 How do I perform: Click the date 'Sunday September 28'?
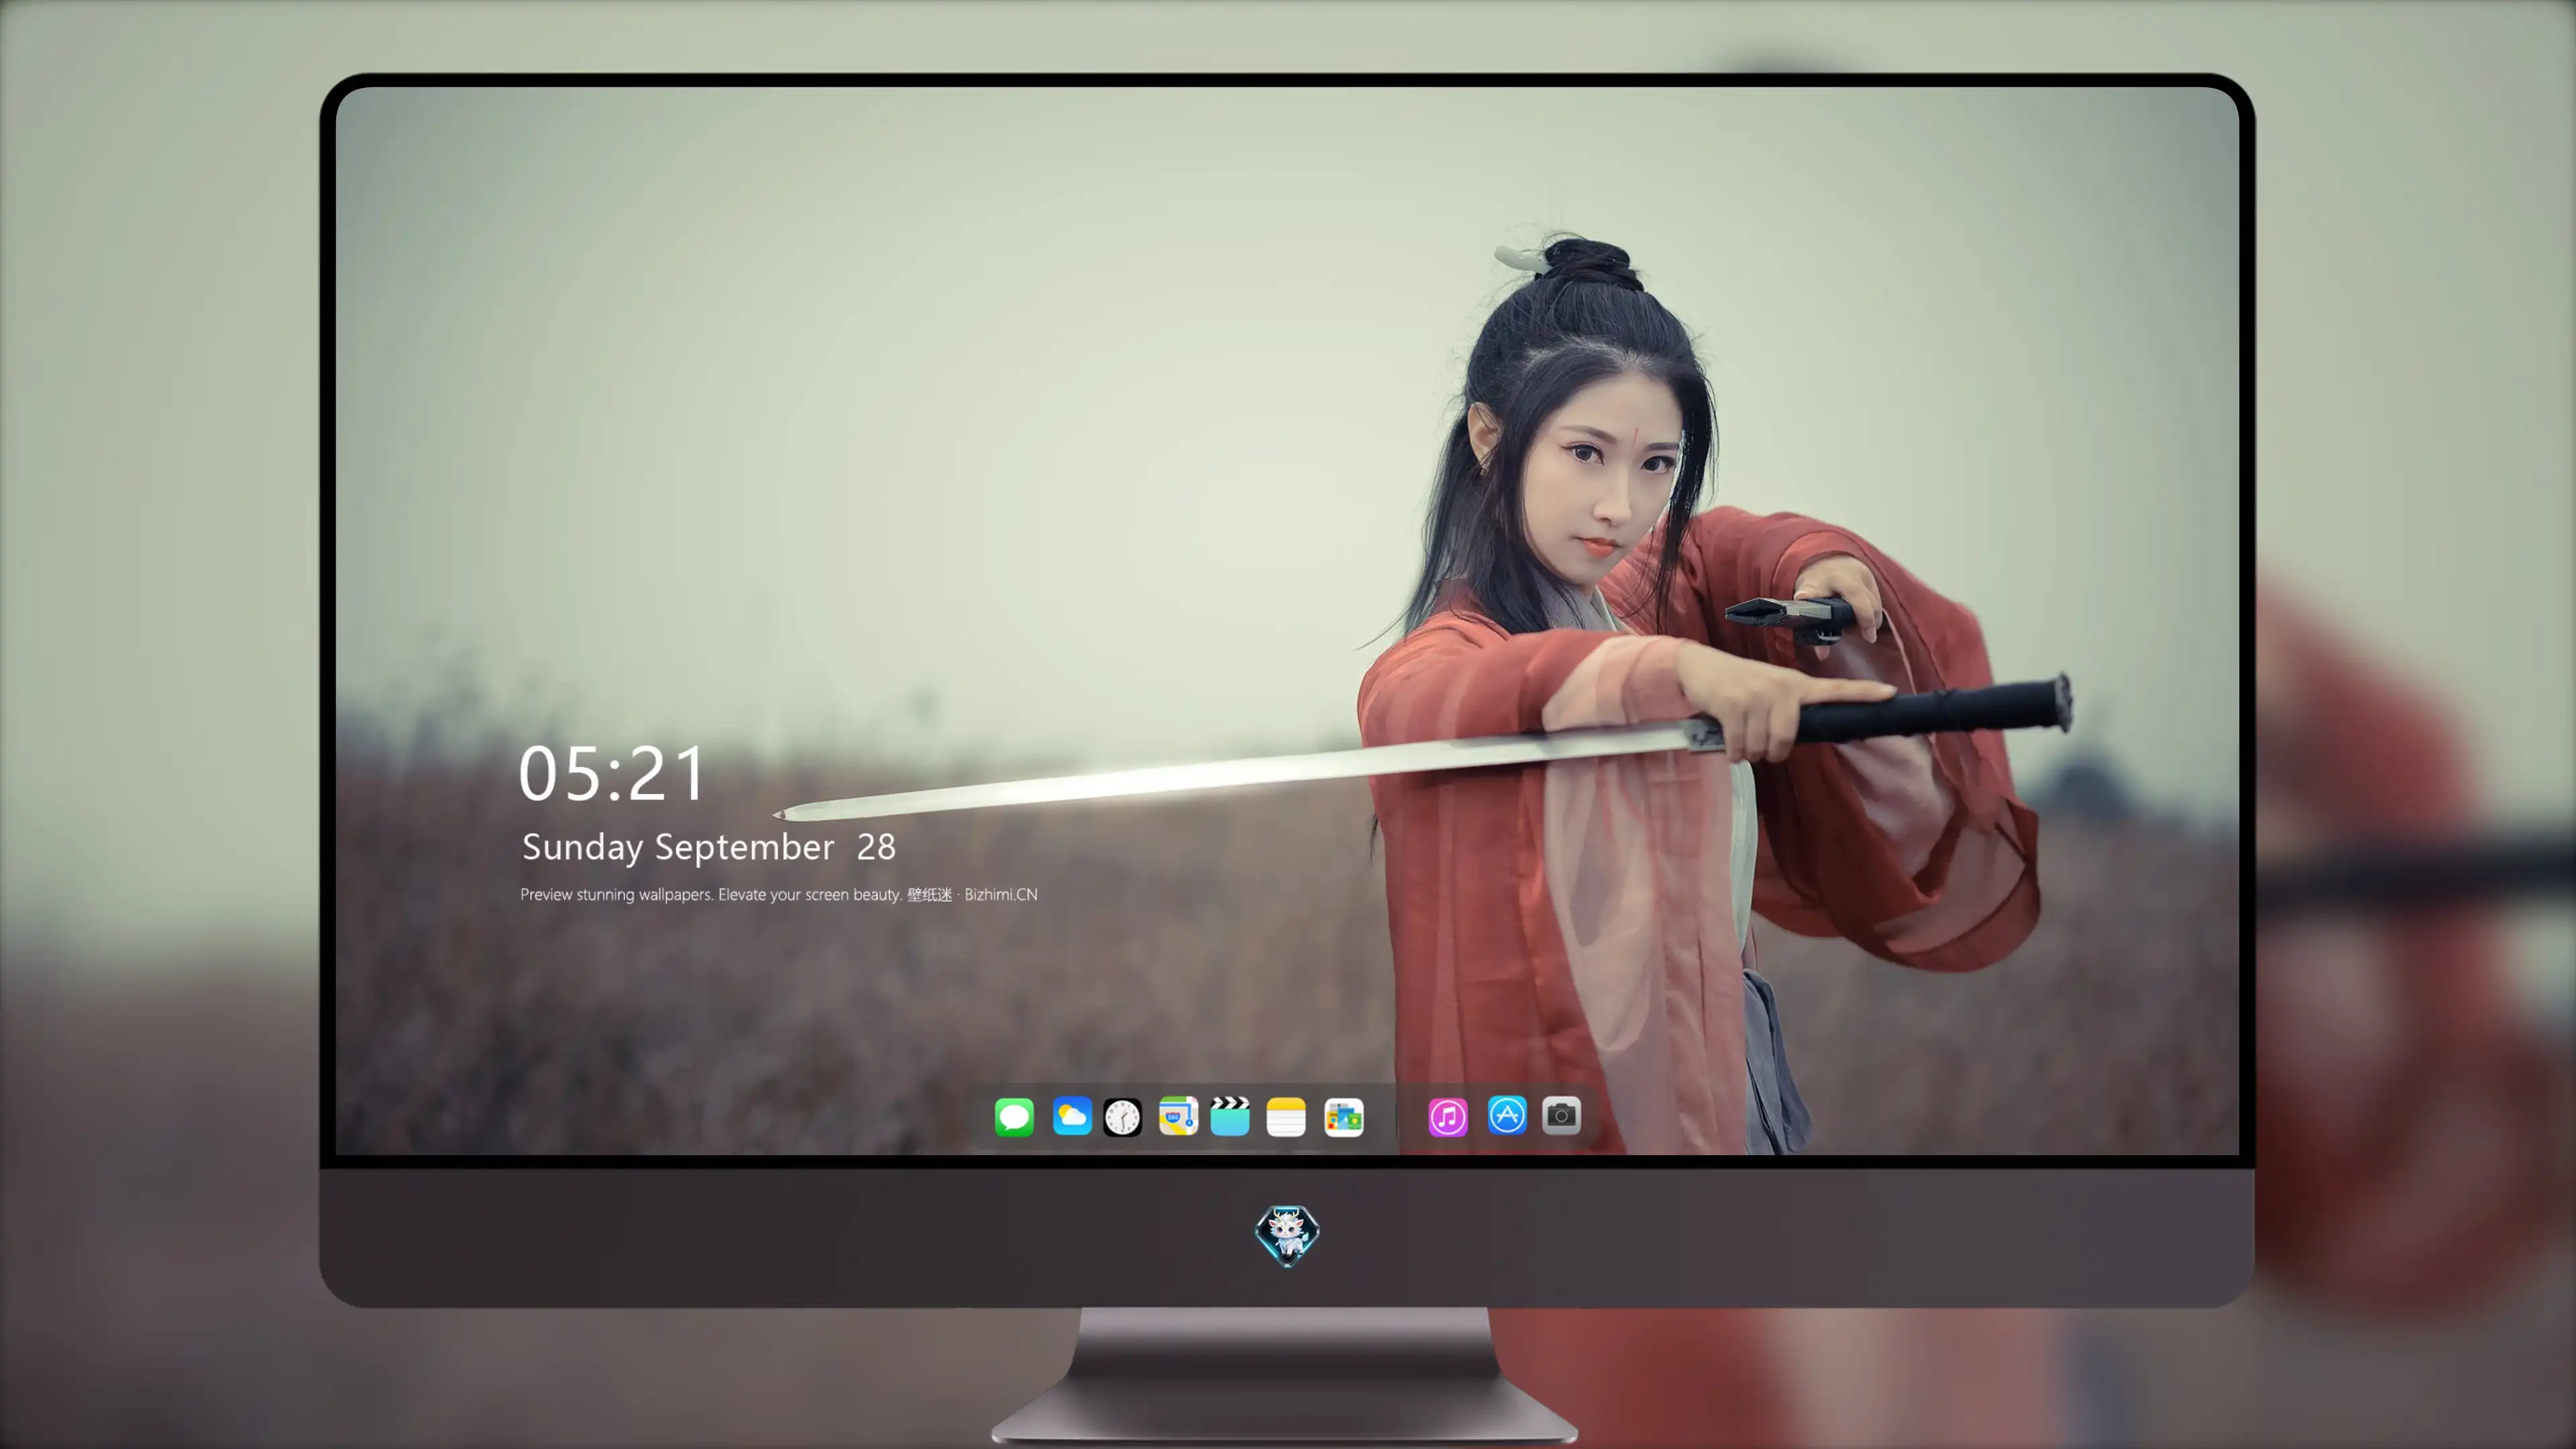point(708,847)
